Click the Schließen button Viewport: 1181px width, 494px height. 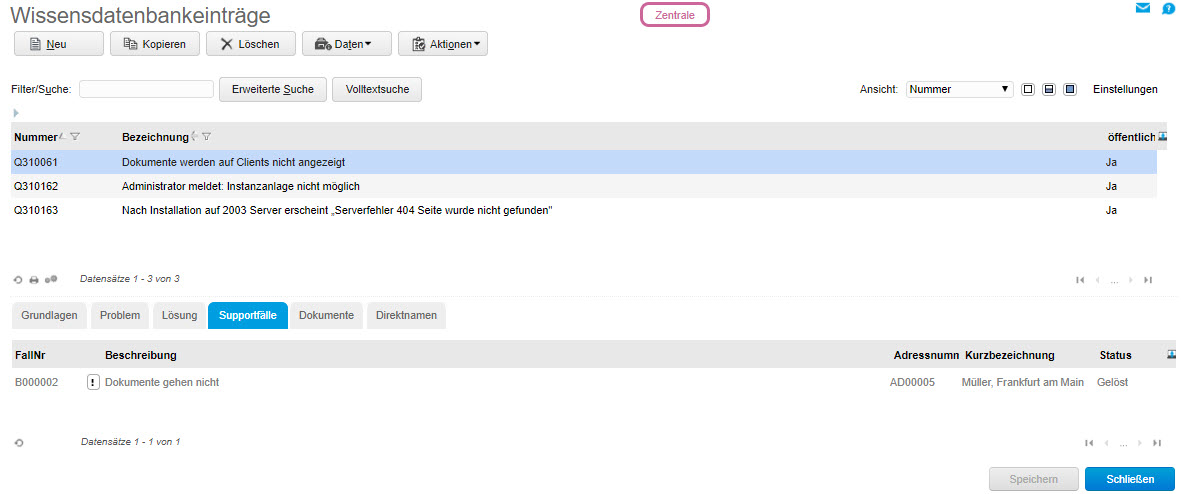click(x=1130, y=480)
